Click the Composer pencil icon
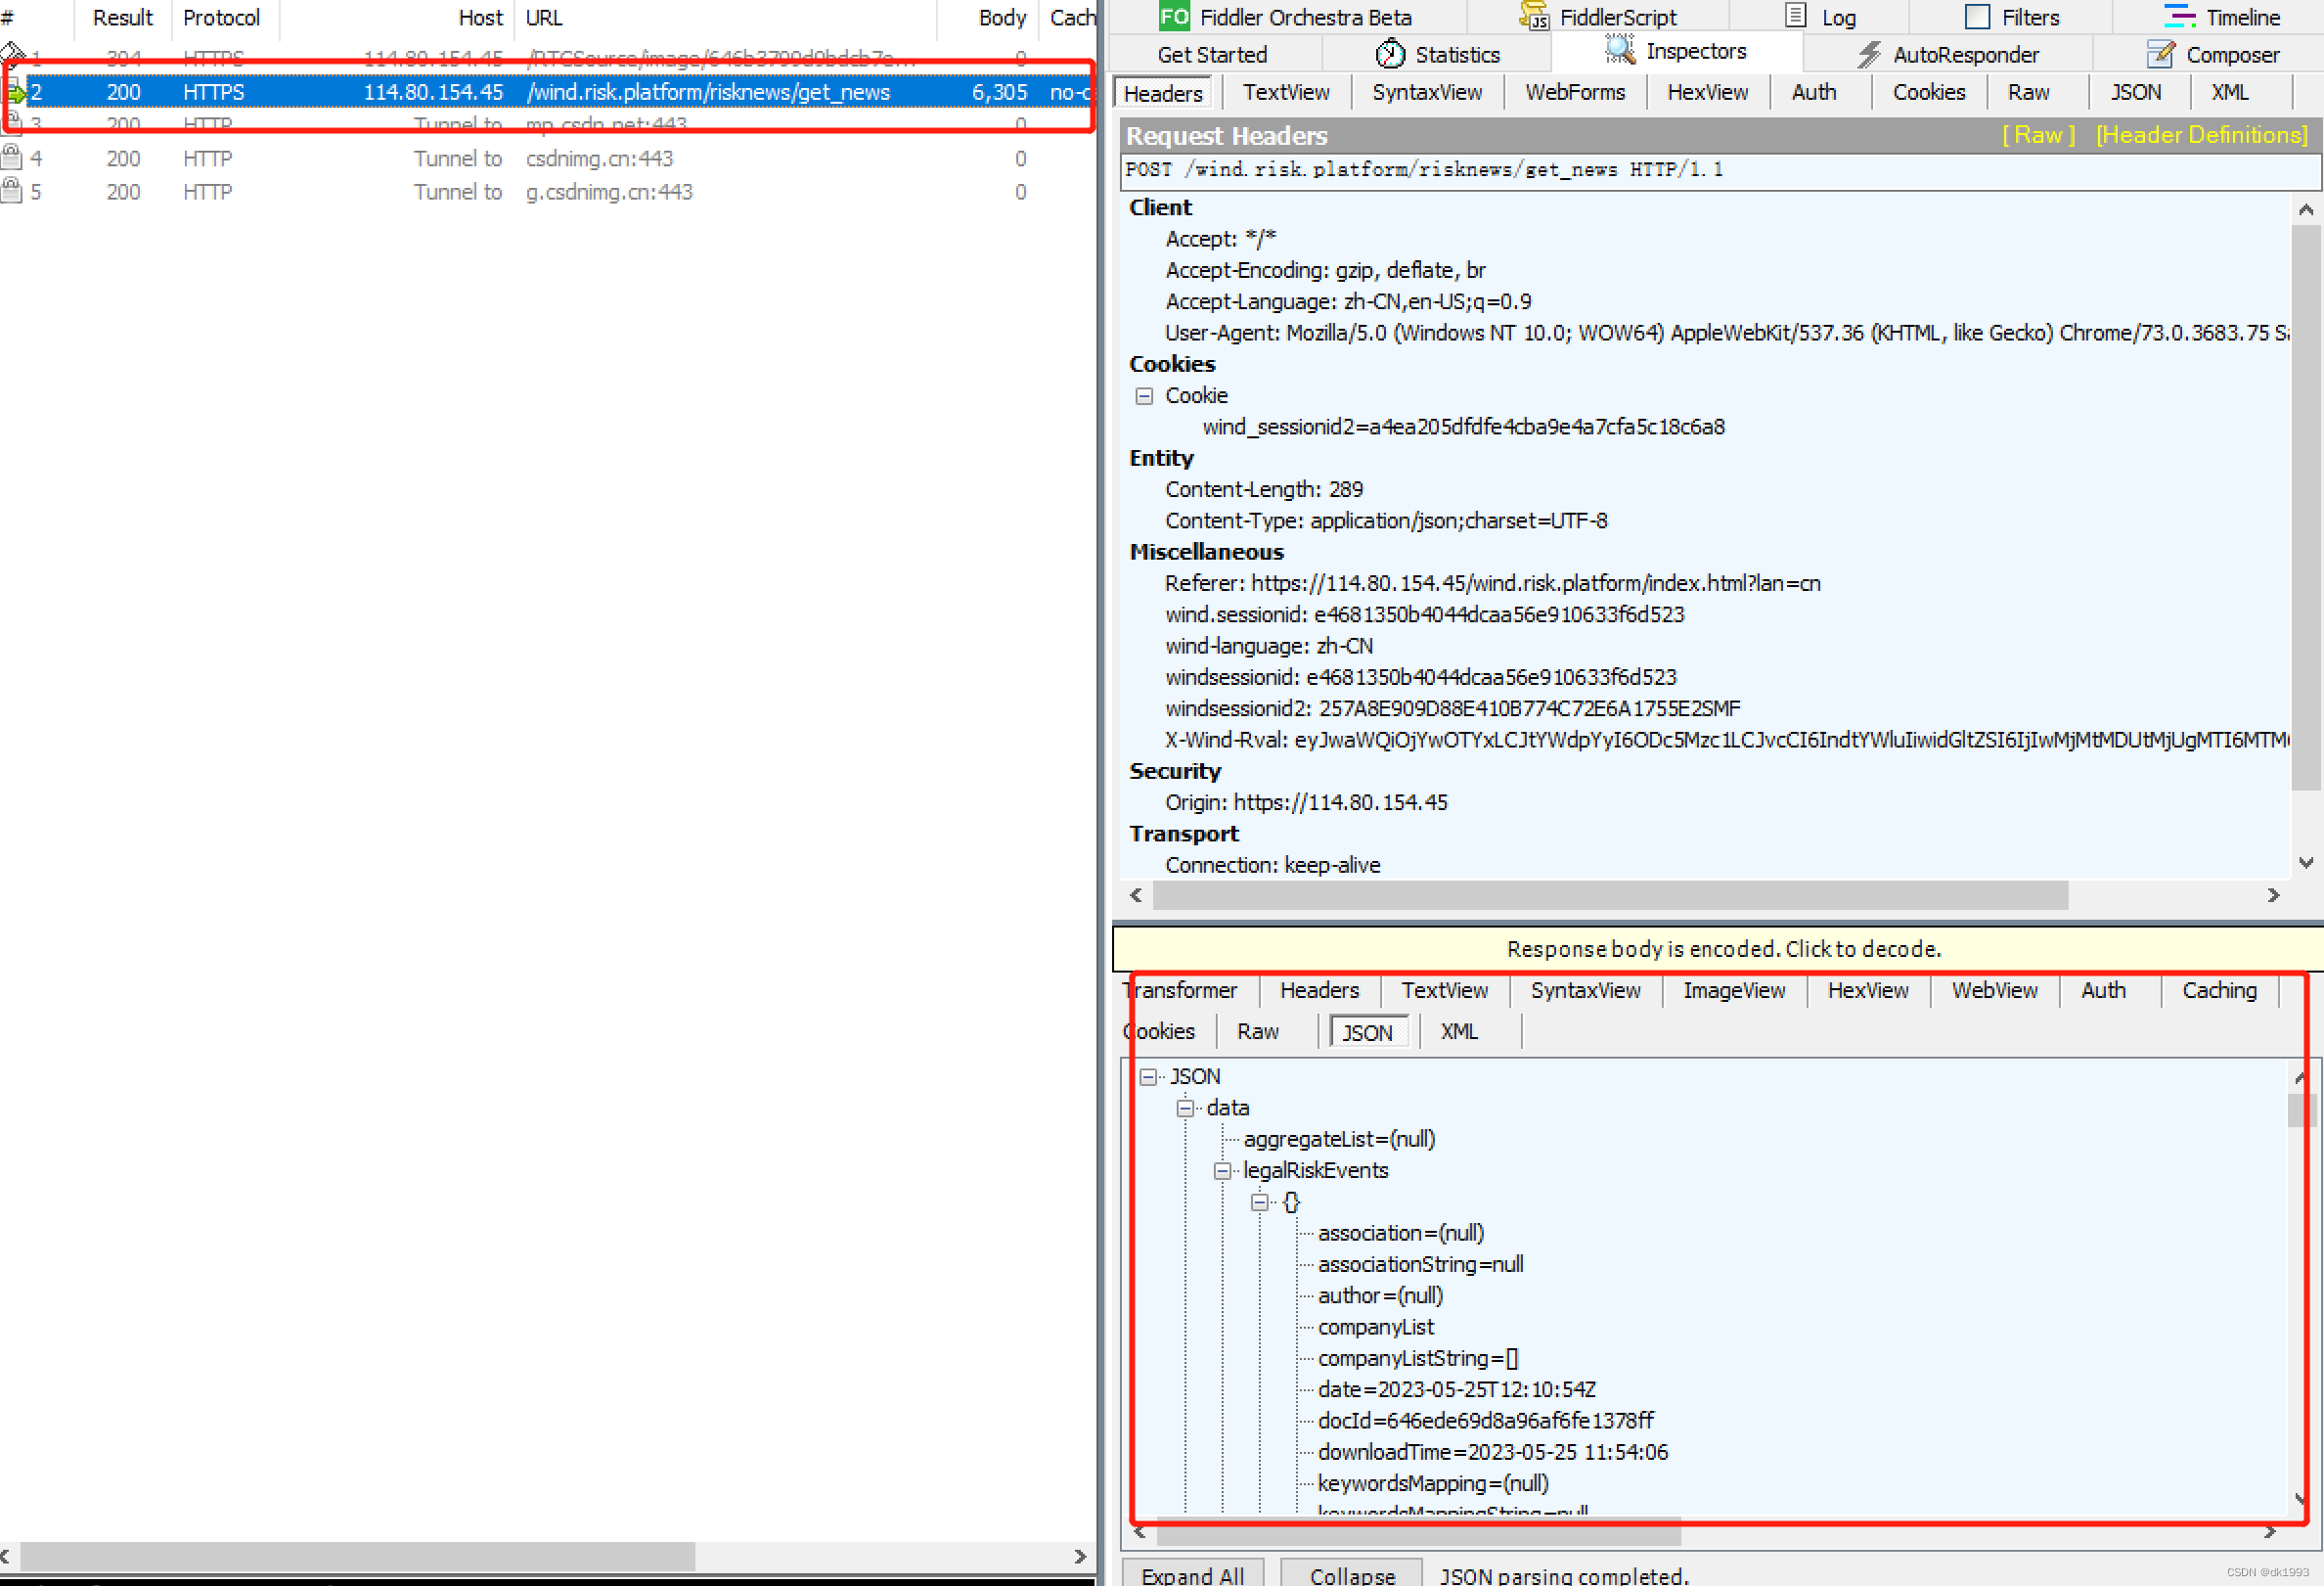The image size is (2324, 1586). (2160, 54)
